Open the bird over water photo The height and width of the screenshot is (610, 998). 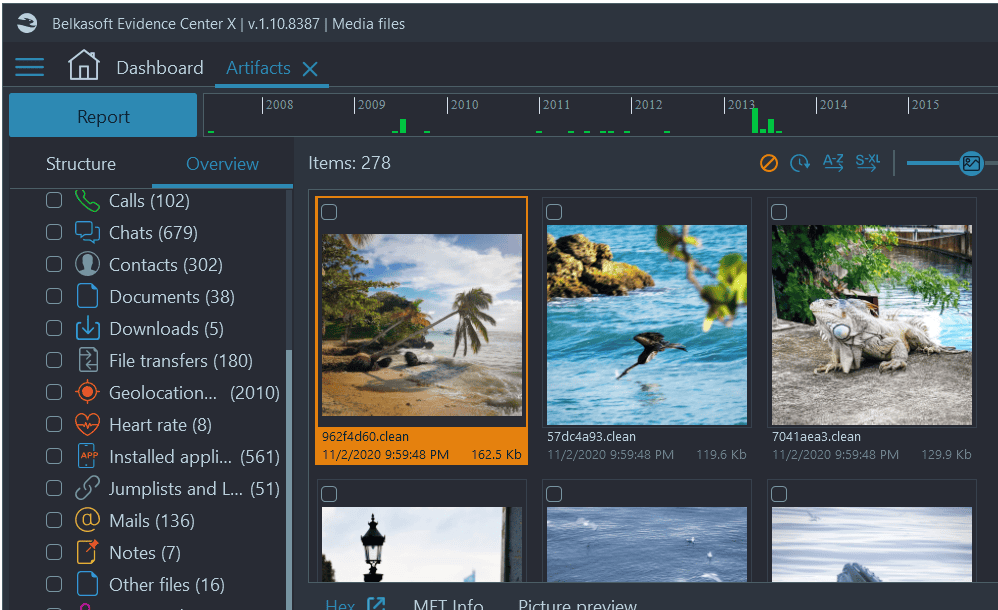coord(647,325)
